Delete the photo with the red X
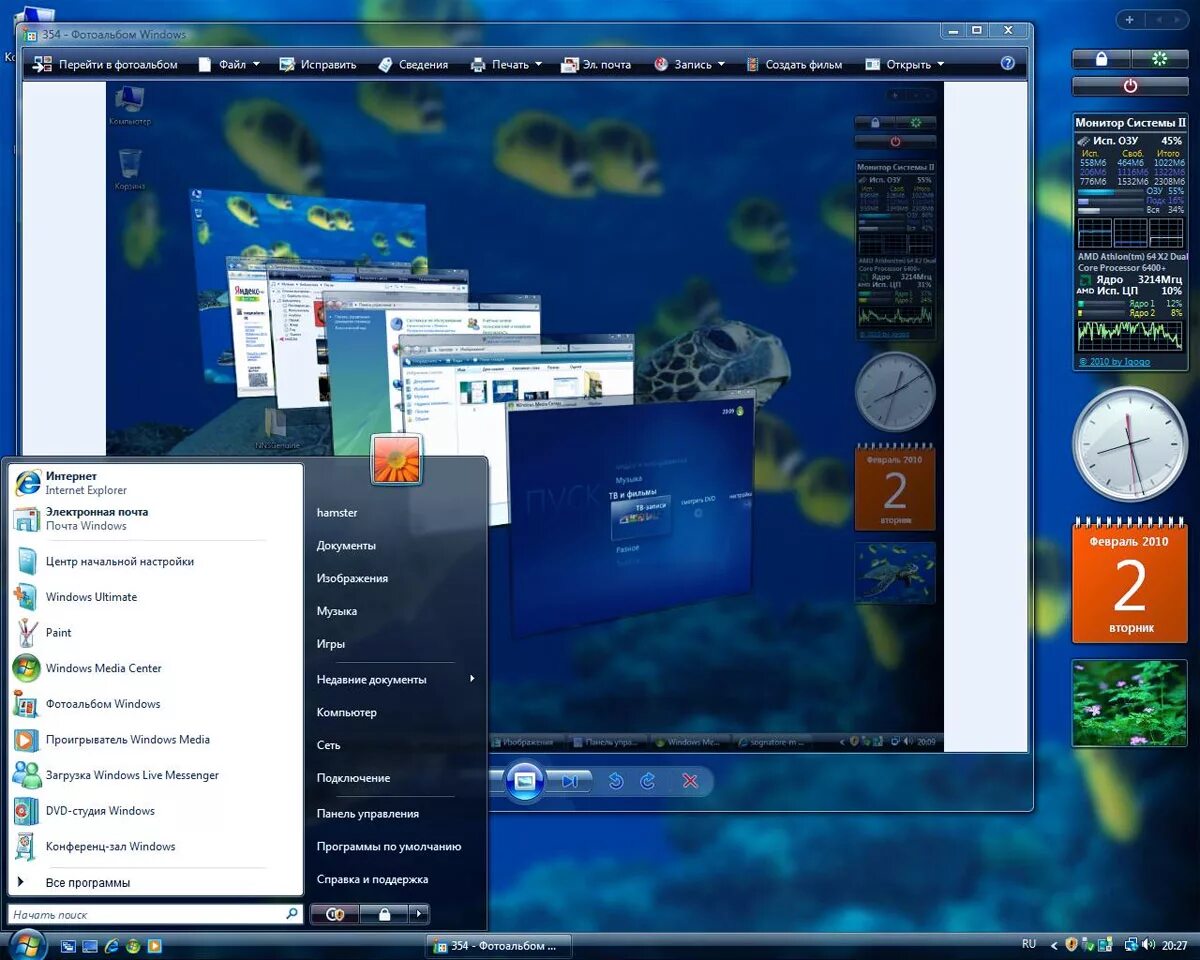This screenshot has height=960, width=1200. click(690, 783)
